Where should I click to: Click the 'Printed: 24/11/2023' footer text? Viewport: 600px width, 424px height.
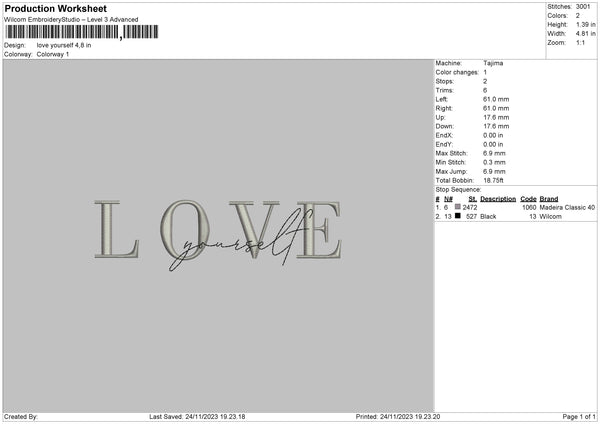pyautogui.click(x=398, y=417)
